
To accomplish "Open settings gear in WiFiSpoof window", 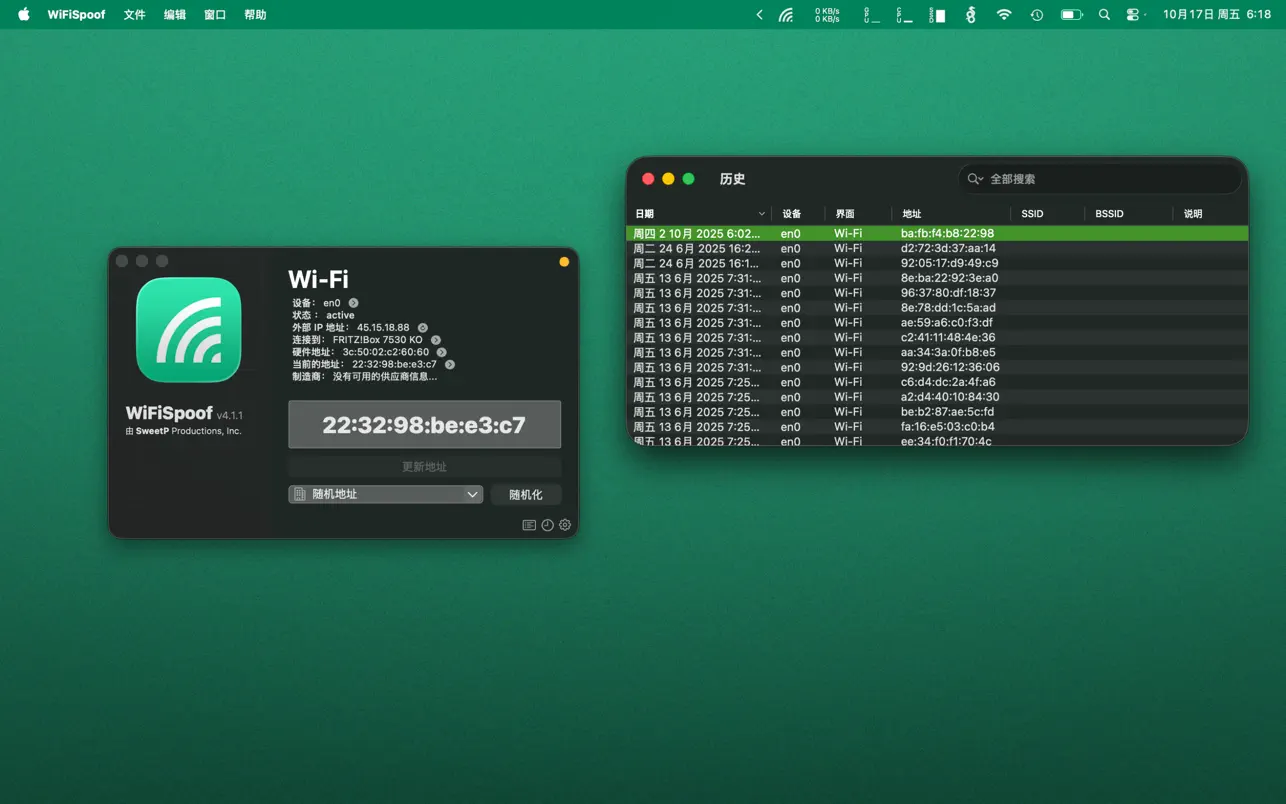I will point(565,525).
